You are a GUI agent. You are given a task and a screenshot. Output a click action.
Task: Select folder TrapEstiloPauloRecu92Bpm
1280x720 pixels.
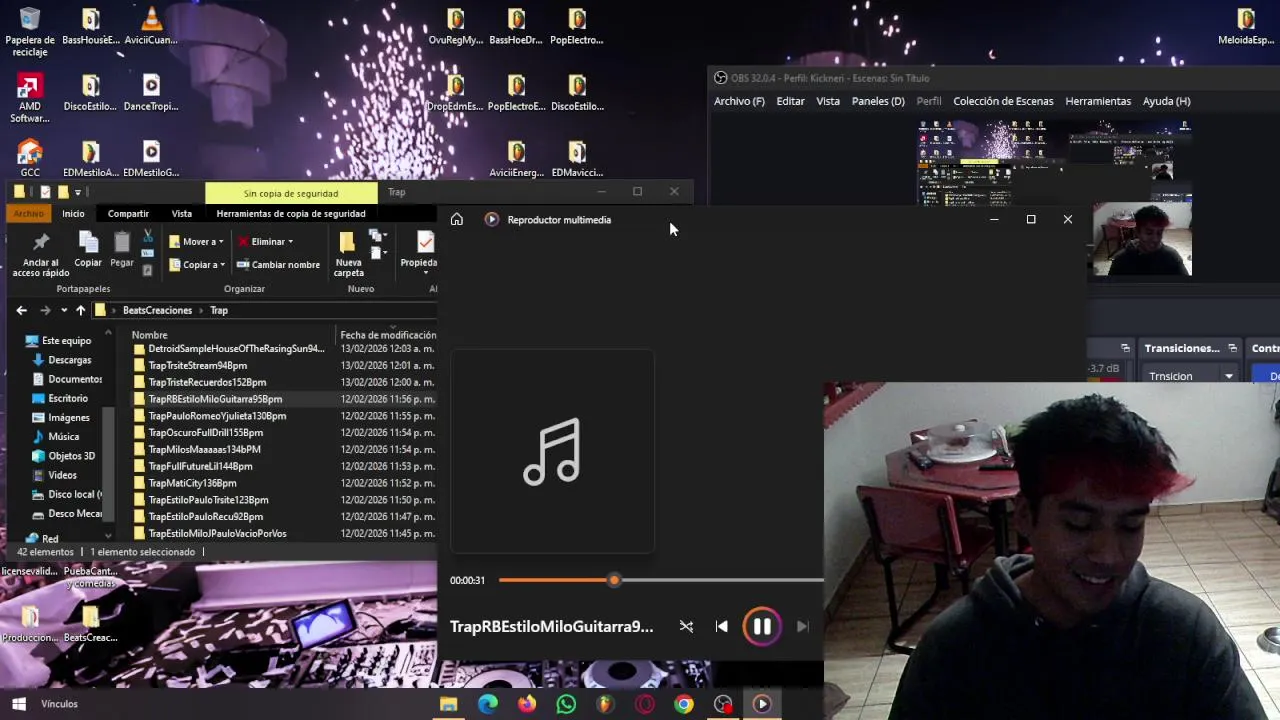[x=205, y=516]
